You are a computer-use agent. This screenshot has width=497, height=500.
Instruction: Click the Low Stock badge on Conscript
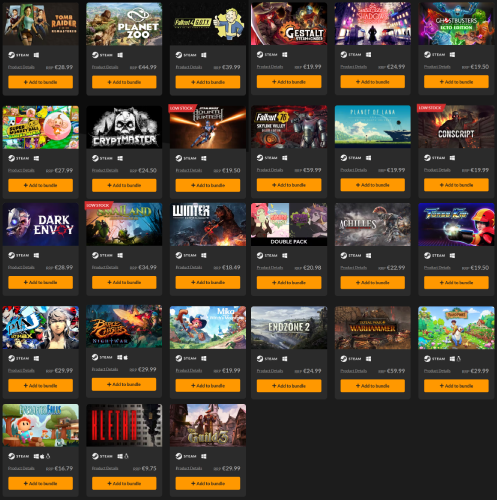(430, 108)
